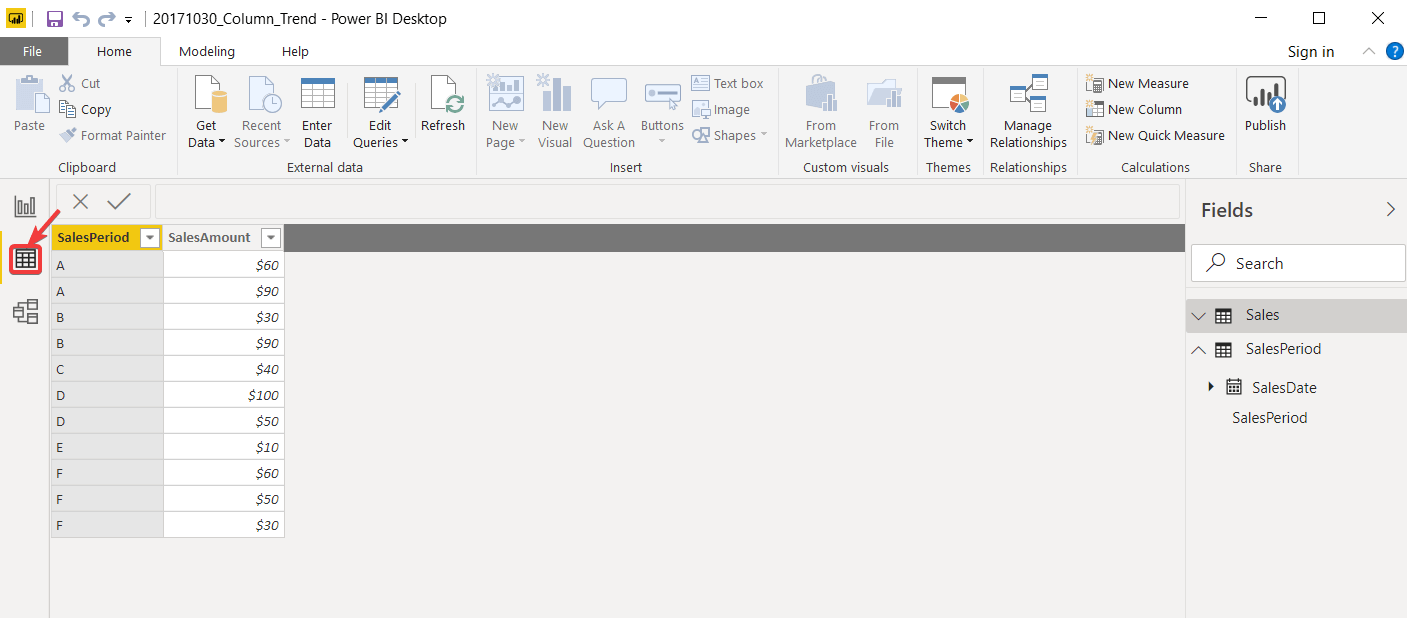Collapse the Fields pane with the chevron
Screen dimensions: 1407x618
[1390, 209]
